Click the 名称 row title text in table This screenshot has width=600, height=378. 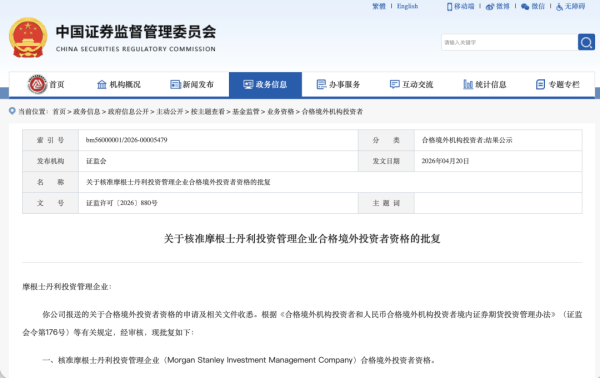tap(178, 182)
